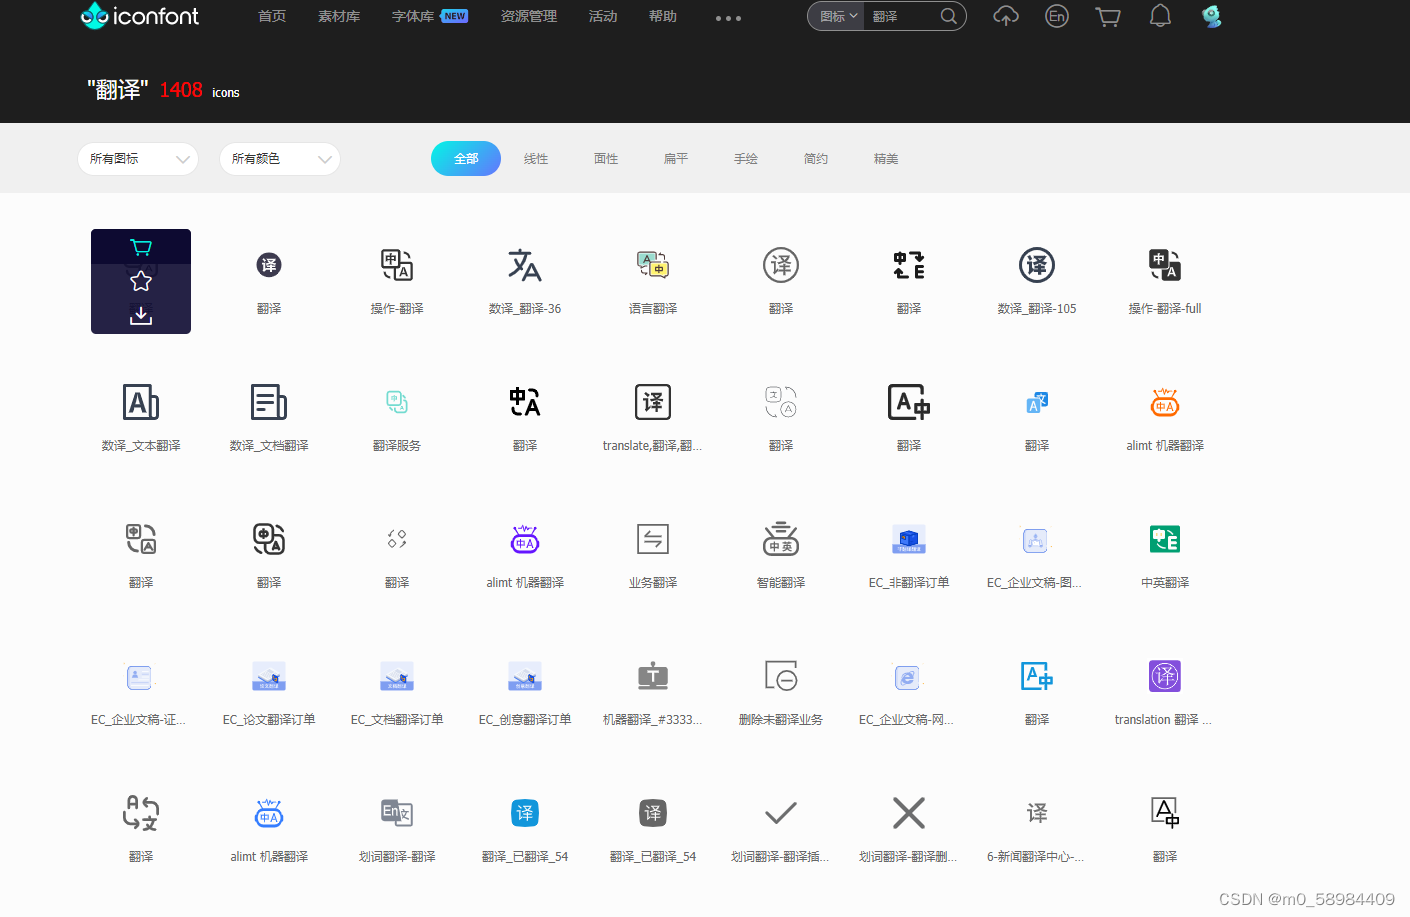Filter by 面性 style
1410x917 pixels.
click(606, 158)
